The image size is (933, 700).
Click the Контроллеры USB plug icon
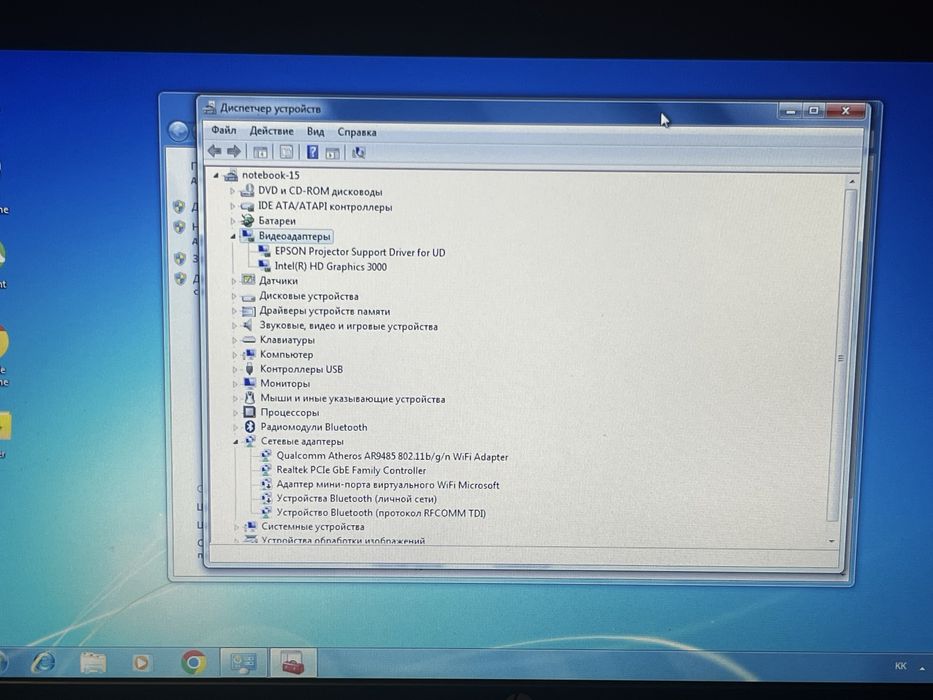[249, 369]
